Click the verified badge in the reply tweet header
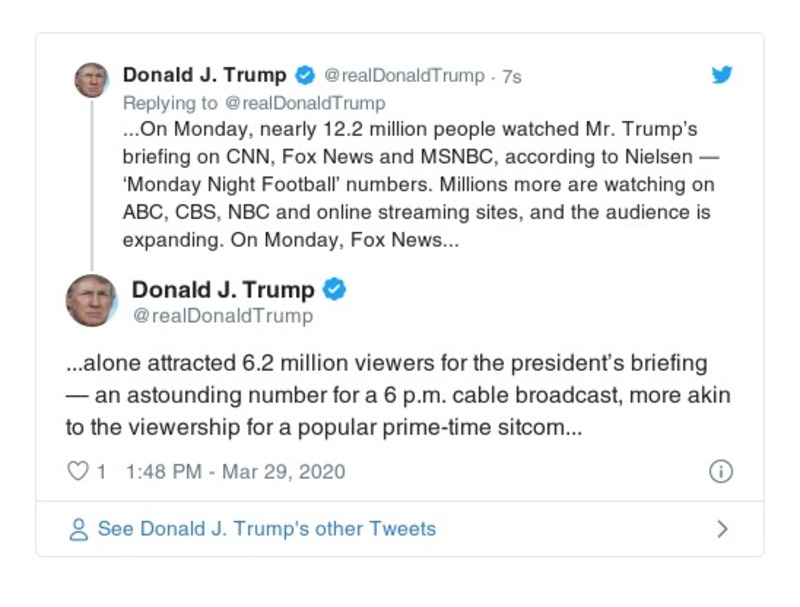800x607 pixels. pyautogui.click(x=305, y=75)
